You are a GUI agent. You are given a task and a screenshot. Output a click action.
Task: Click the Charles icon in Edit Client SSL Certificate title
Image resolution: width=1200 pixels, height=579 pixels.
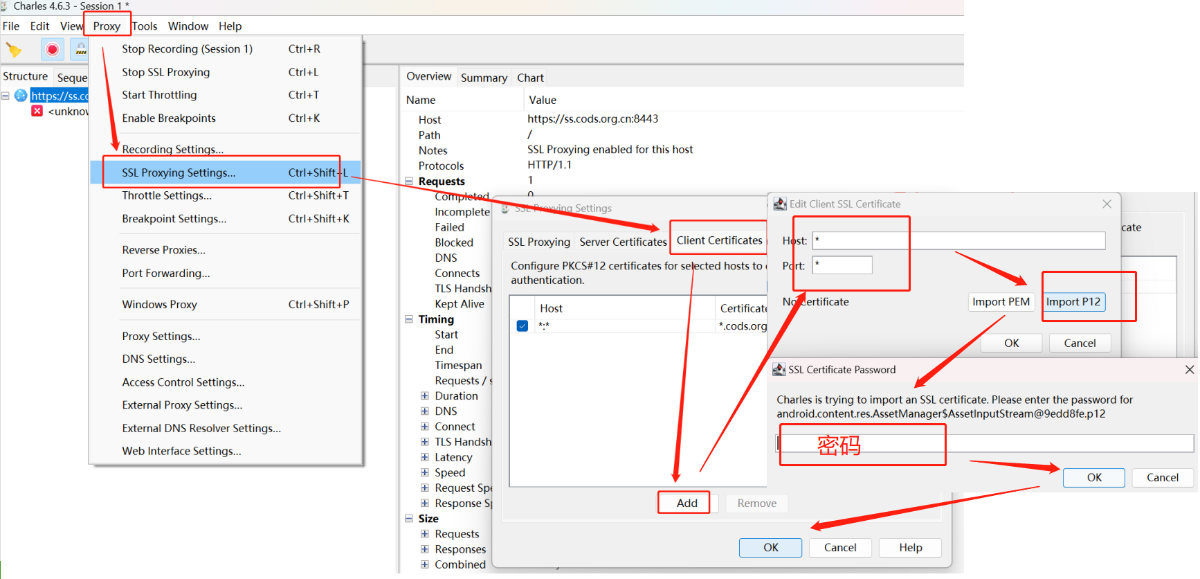pos(780,204)
